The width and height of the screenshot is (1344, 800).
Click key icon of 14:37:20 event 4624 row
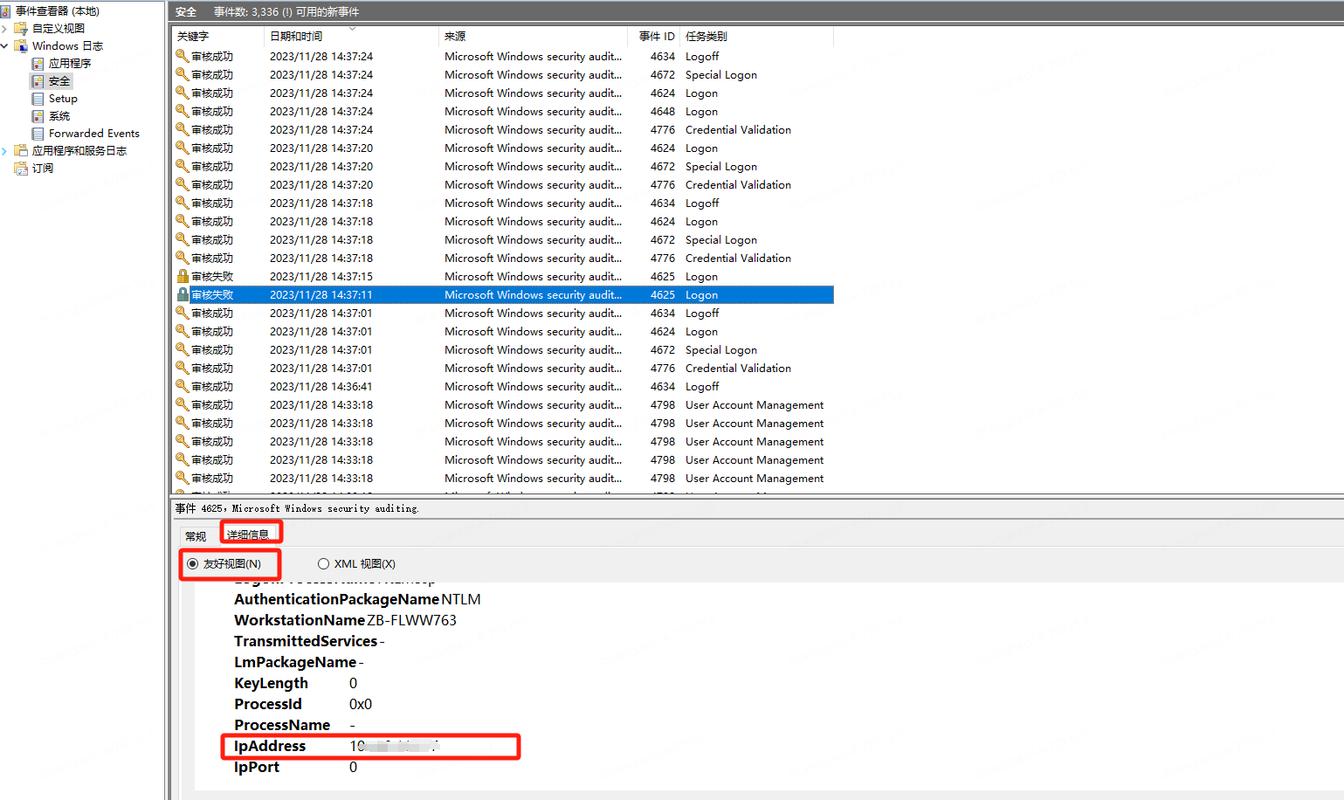182,148
